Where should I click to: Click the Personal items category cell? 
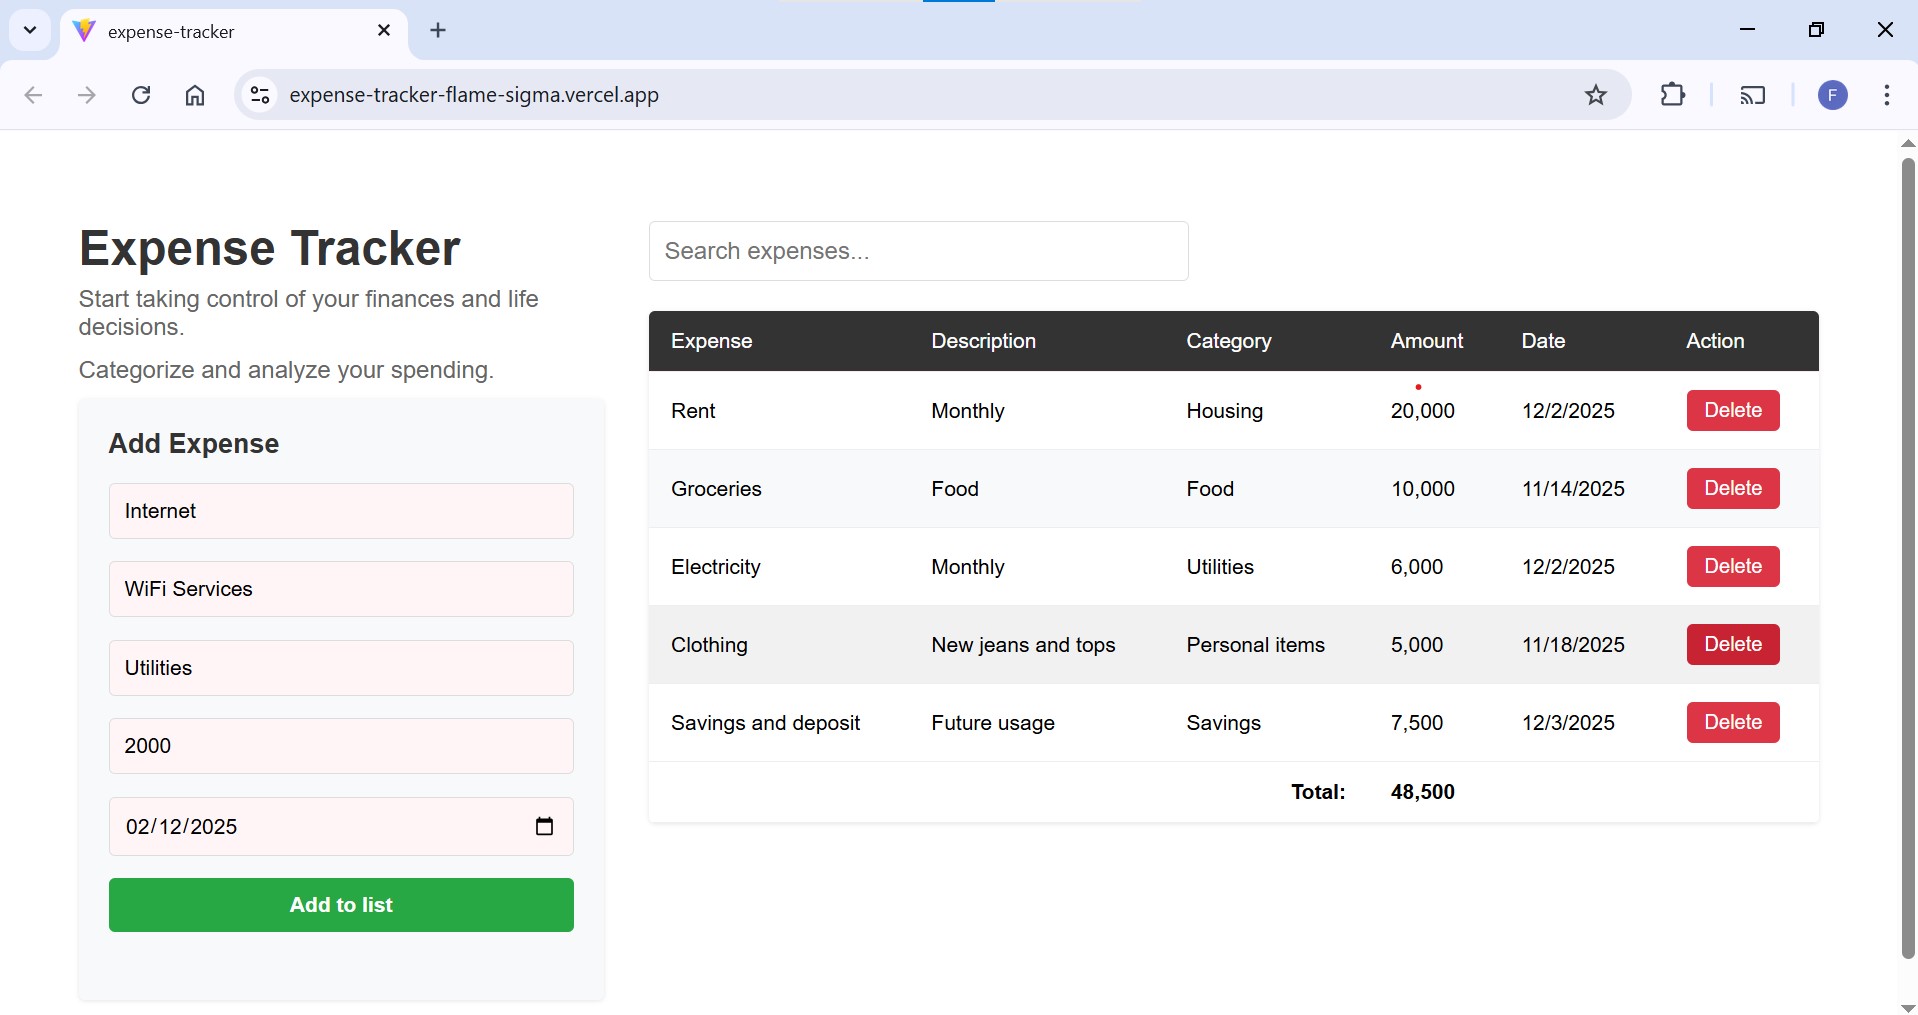pyautogui.click(x=1255, y=645)
